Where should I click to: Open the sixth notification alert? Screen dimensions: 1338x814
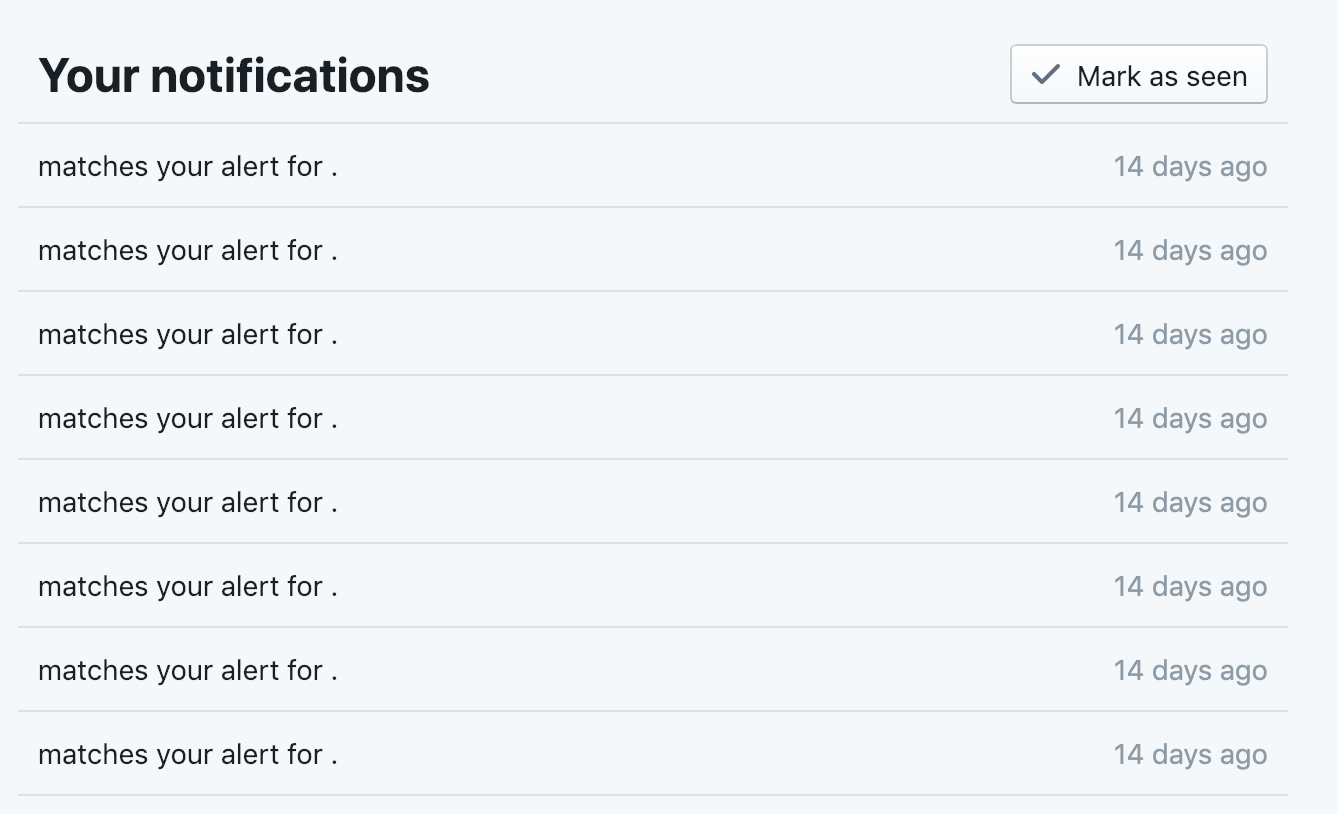[x=188, y=586]
